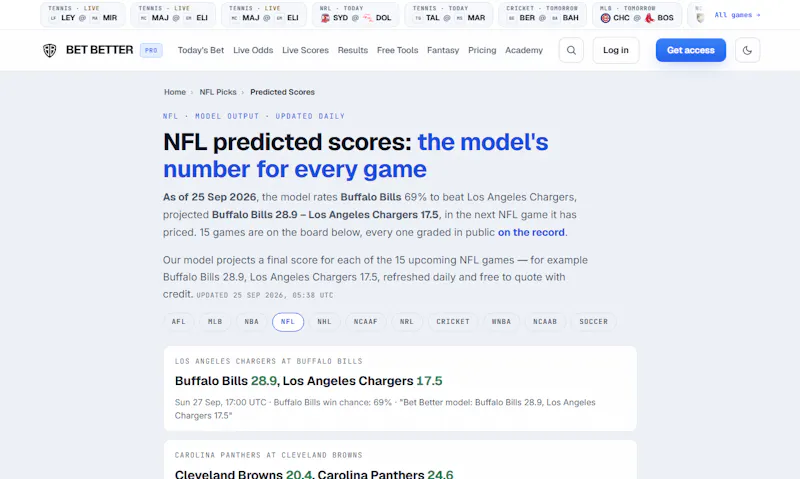The height and width of the screenshot is (479, 800).
Task: Click the Cleveland Browns 20.4 score heading
Action: tap(314, 474)
